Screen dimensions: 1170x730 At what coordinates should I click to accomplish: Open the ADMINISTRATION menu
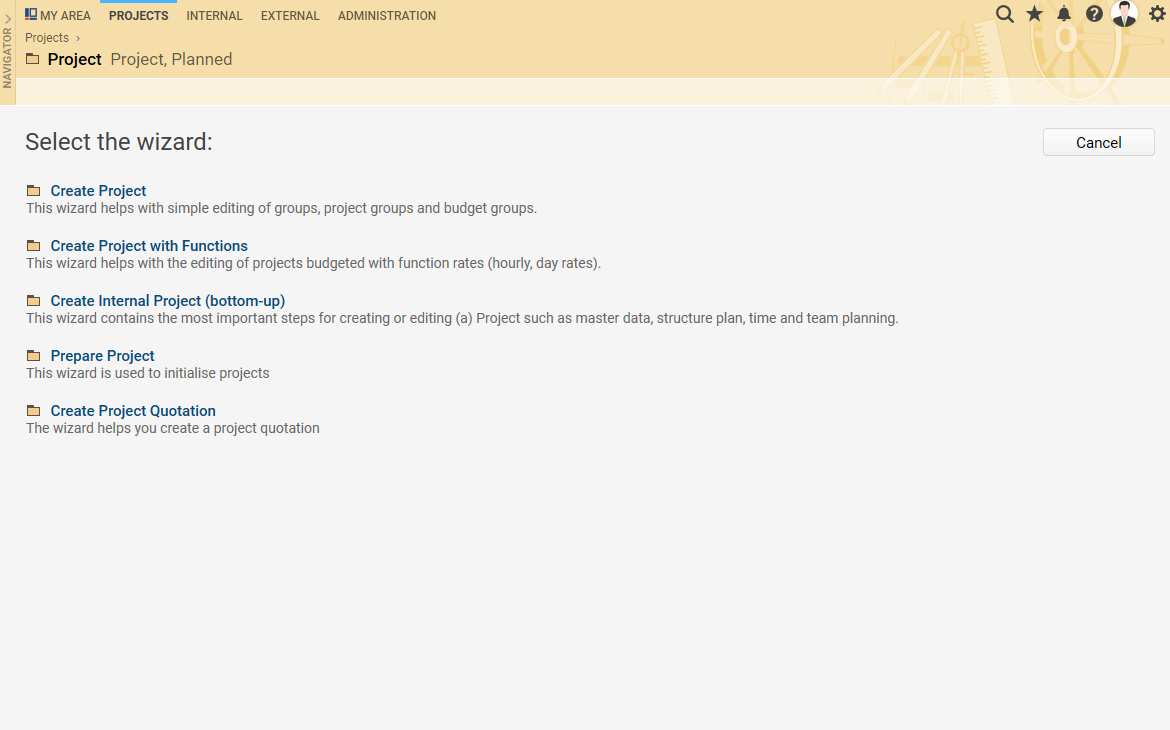pyautogui.click(x=387, y=16)
